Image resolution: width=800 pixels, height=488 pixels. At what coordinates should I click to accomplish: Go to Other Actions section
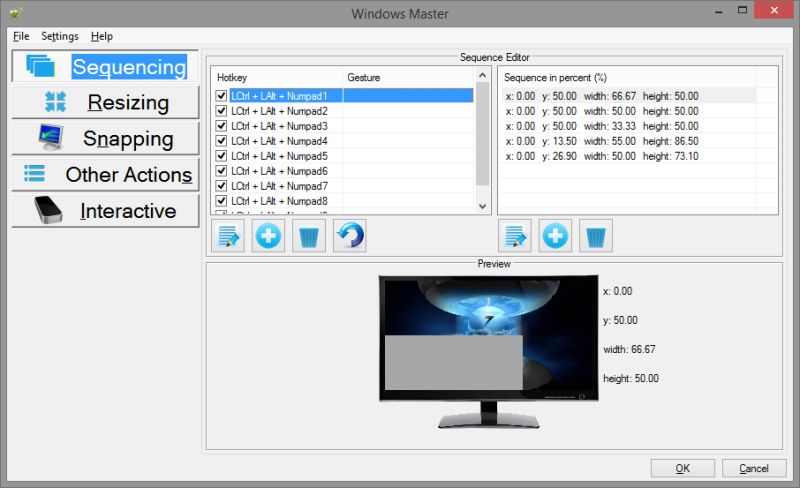pos(105,175)
